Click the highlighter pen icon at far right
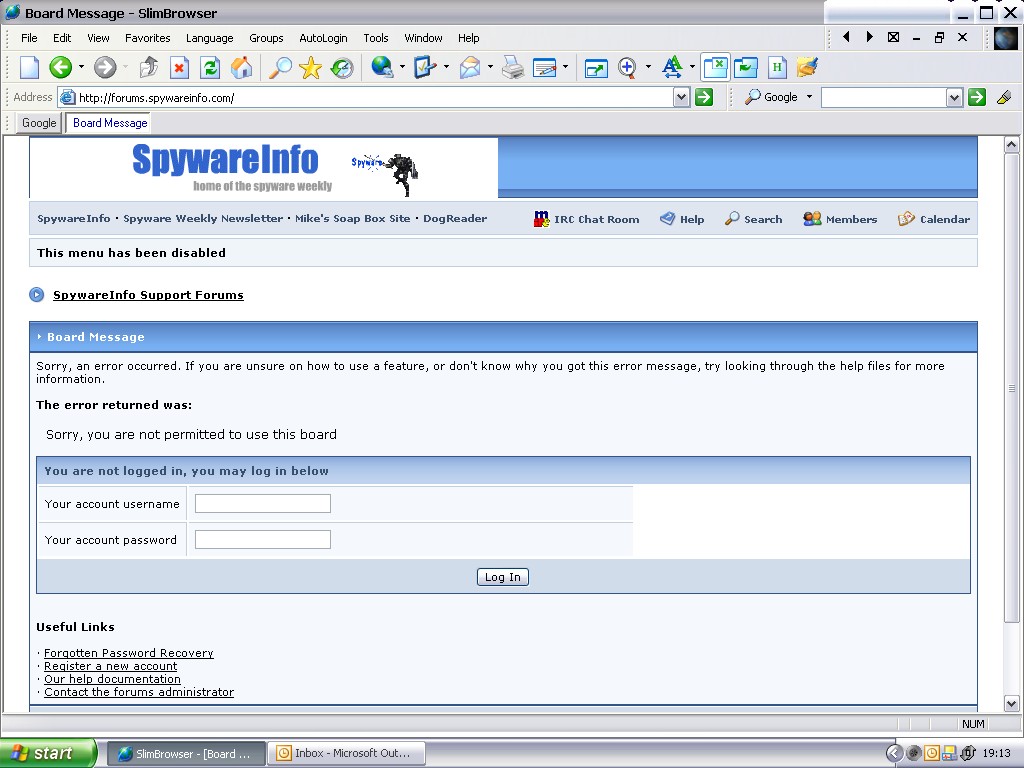The width and height of the screenshot is (1024, 768). (1004, 98)
